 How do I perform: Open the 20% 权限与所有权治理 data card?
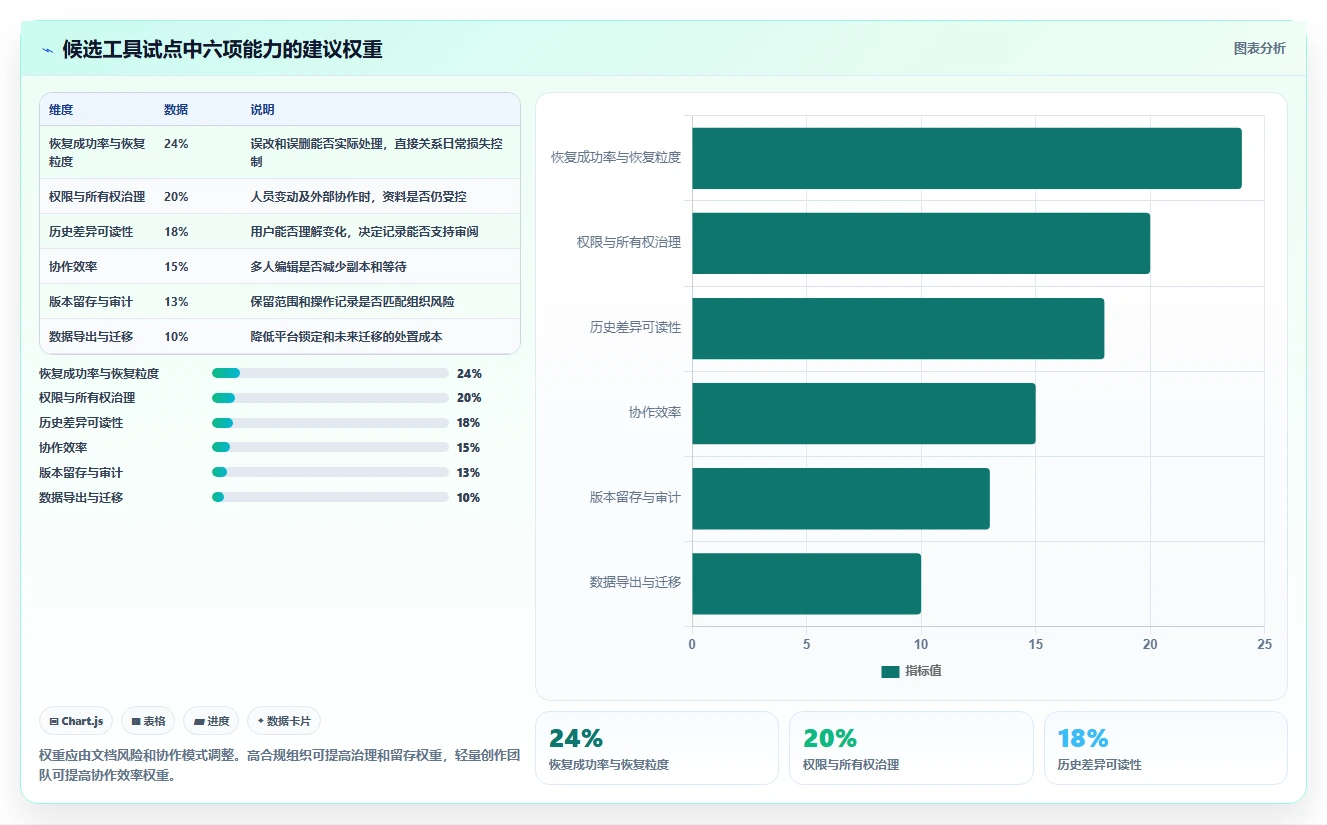[911, 748]
